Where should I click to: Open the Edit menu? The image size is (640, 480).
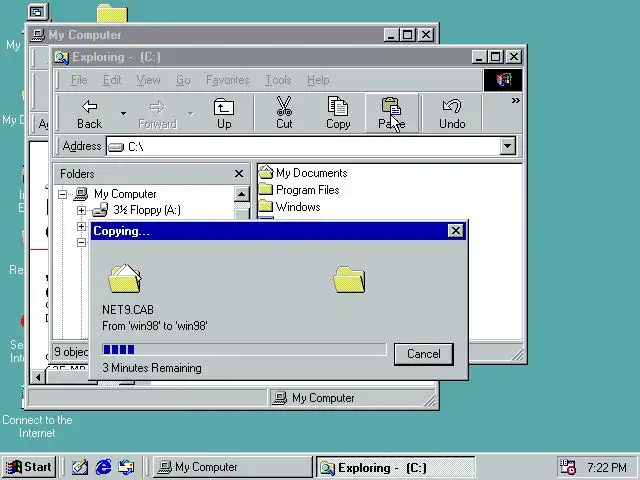point(112,80)
